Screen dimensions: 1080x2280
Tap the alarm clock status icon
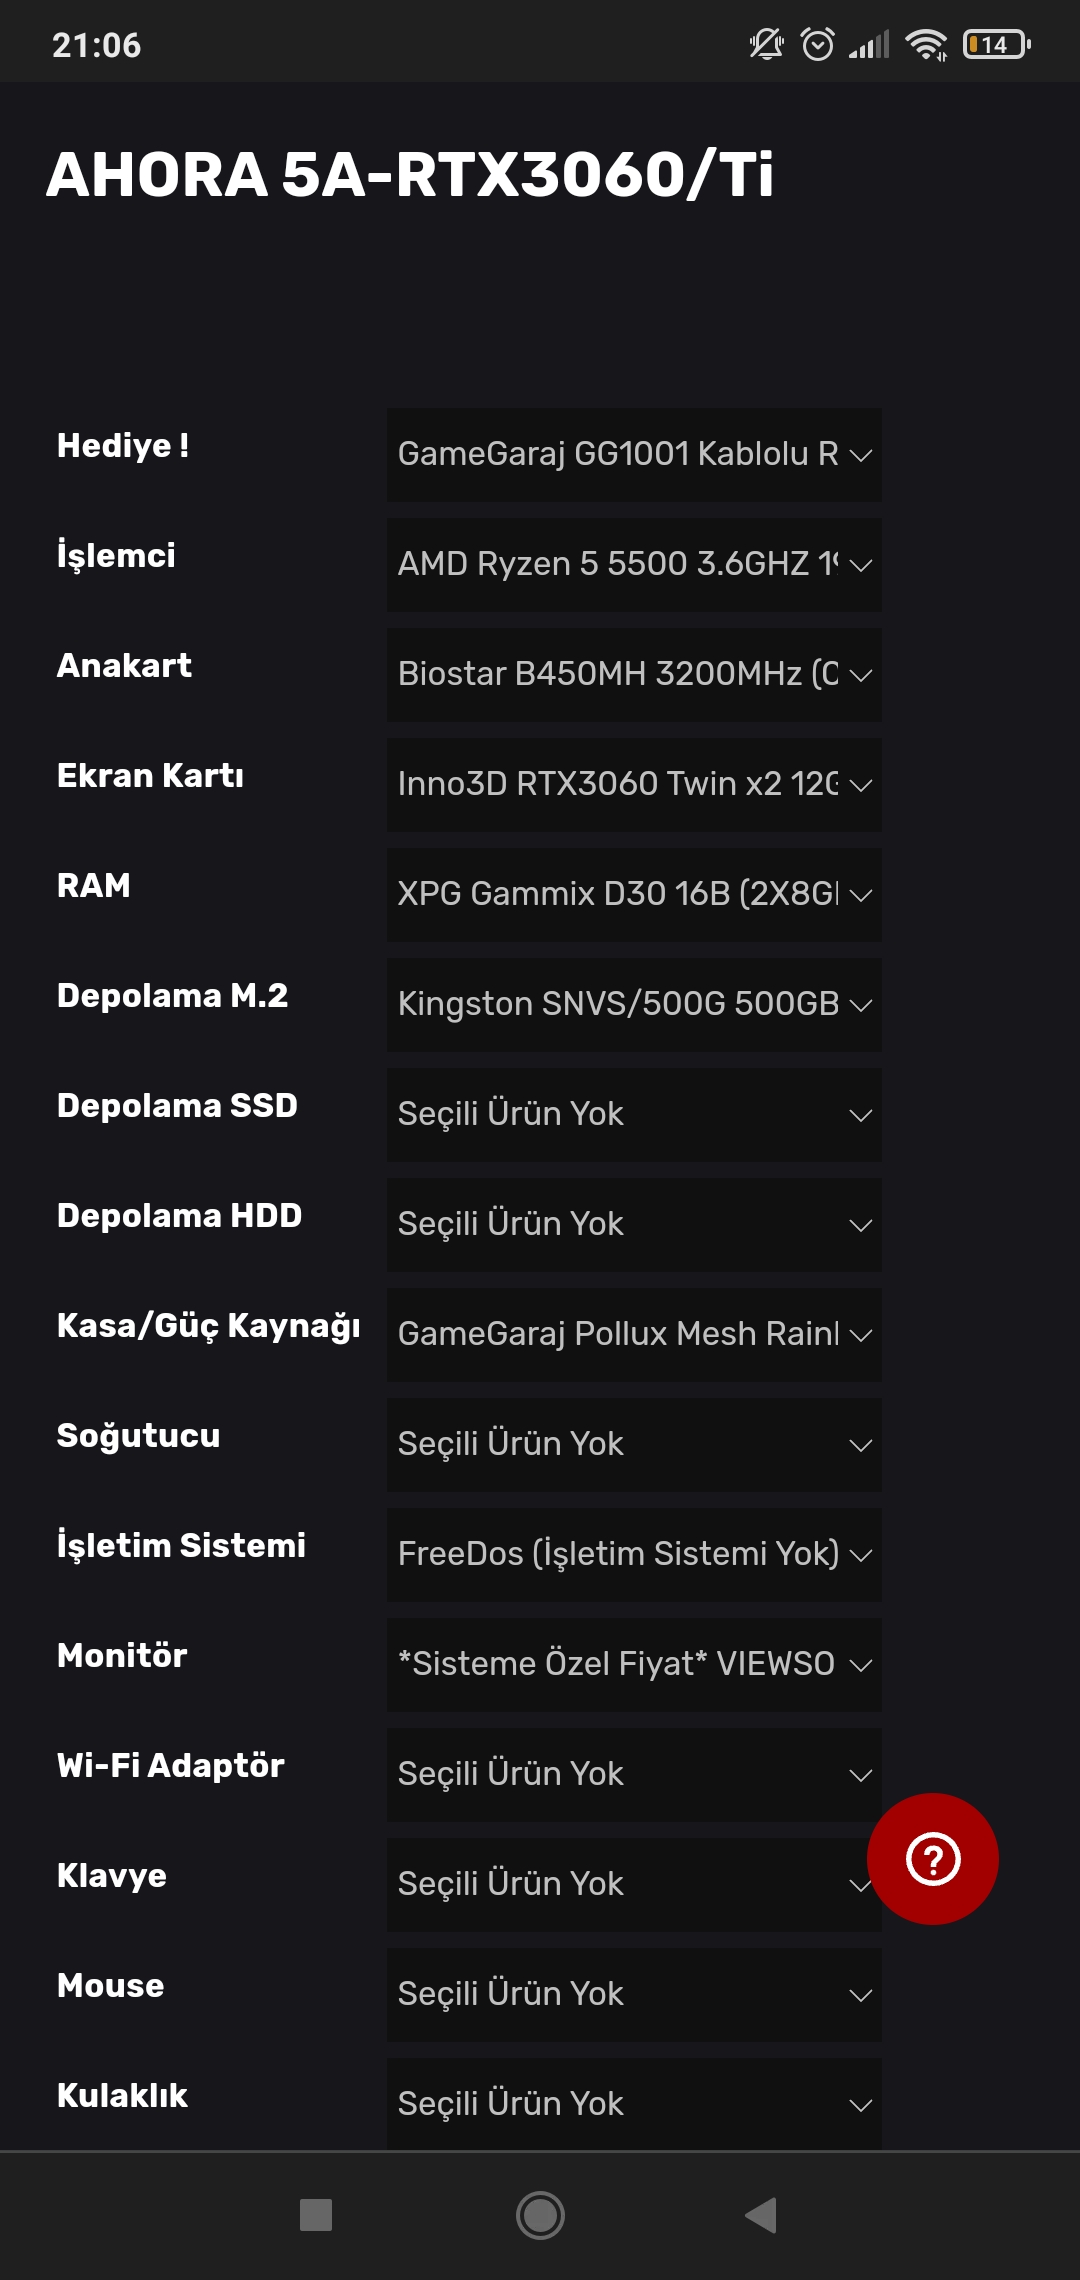818,45
